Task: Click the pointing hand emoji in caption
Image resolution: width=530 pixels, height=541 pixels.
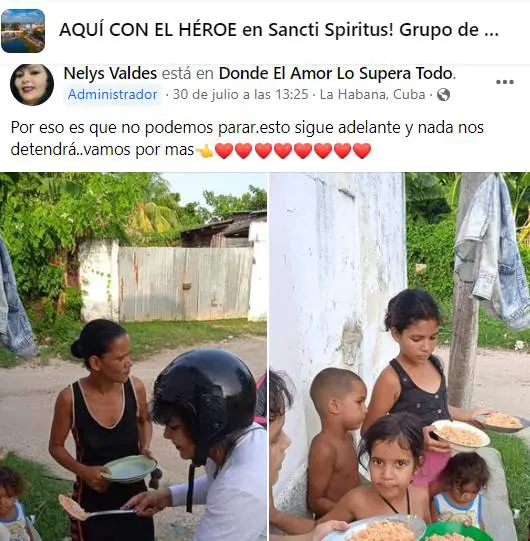Action: 205,151
